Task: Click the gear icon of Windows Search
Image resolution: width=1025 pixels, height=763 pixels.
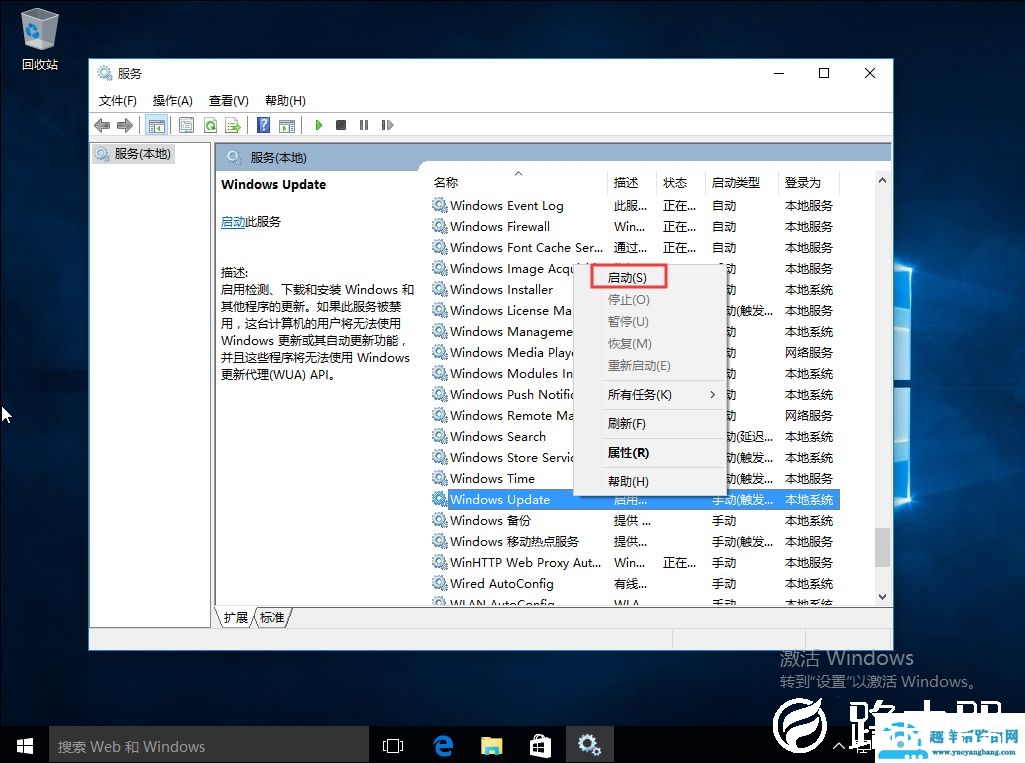Action: pos(439,436)
